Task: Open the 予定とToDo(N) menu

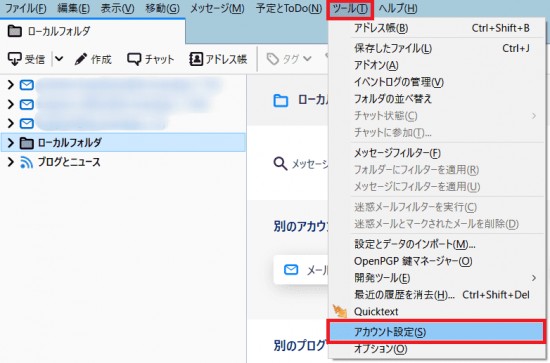Action: 289,8
